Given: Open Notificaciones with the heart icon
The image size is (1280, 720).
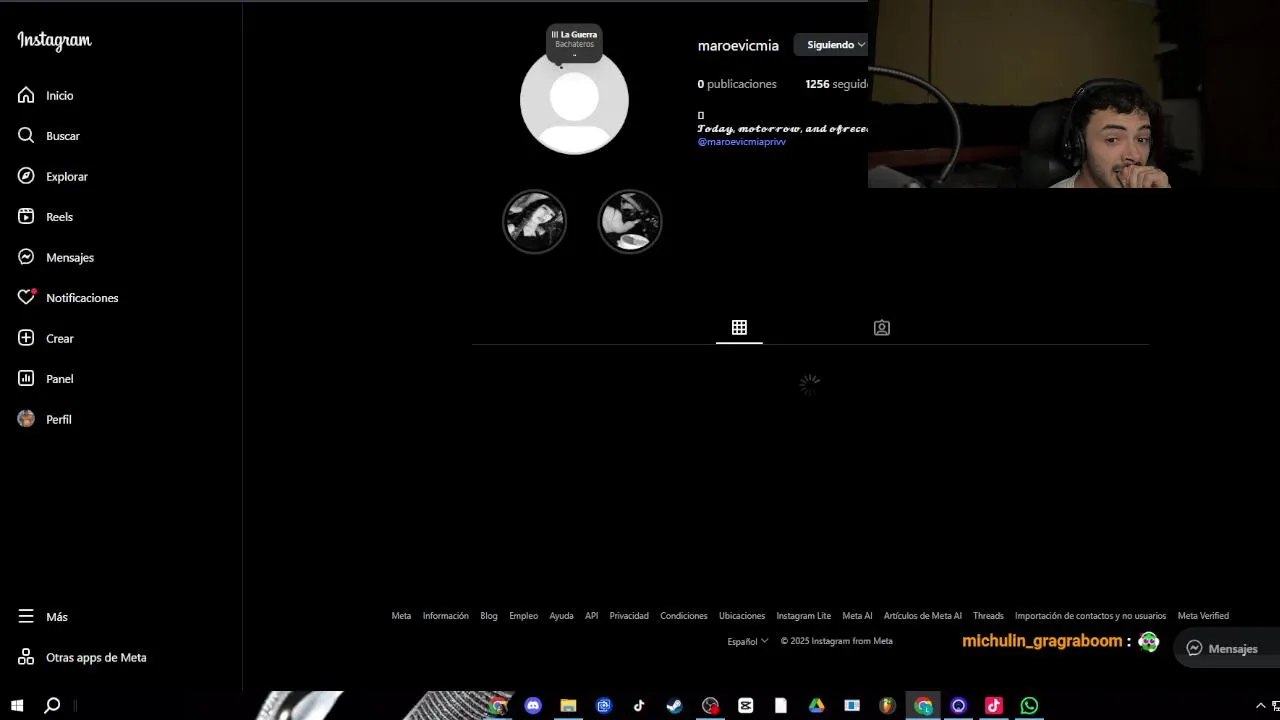Looking at the screenshot, I should [68, 297].
